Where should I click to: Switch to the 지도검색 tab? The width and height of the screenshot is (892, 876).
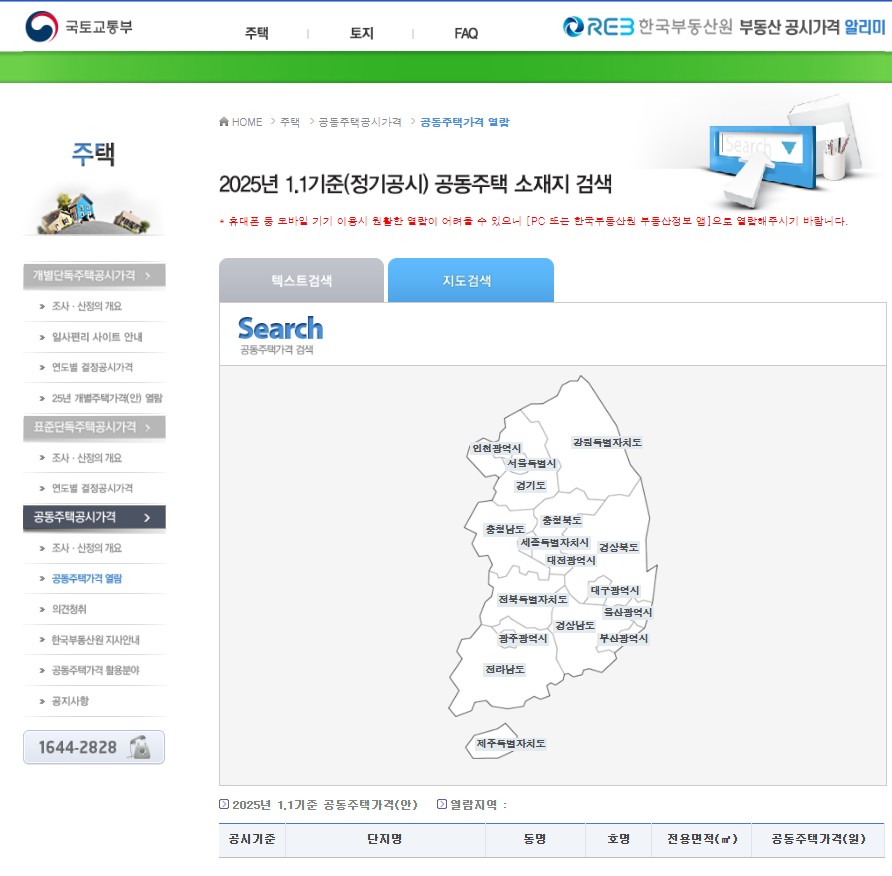point(470,281)
